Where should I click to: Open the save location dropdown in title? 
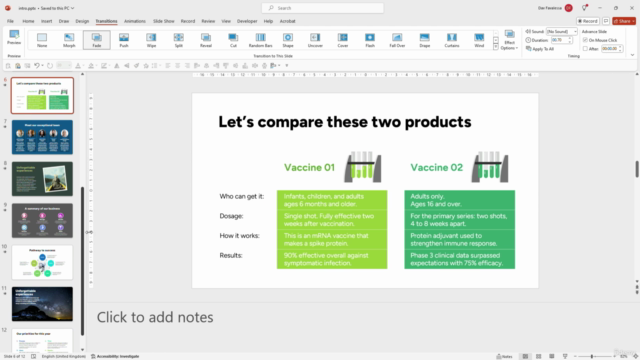(x=73, y=8)
